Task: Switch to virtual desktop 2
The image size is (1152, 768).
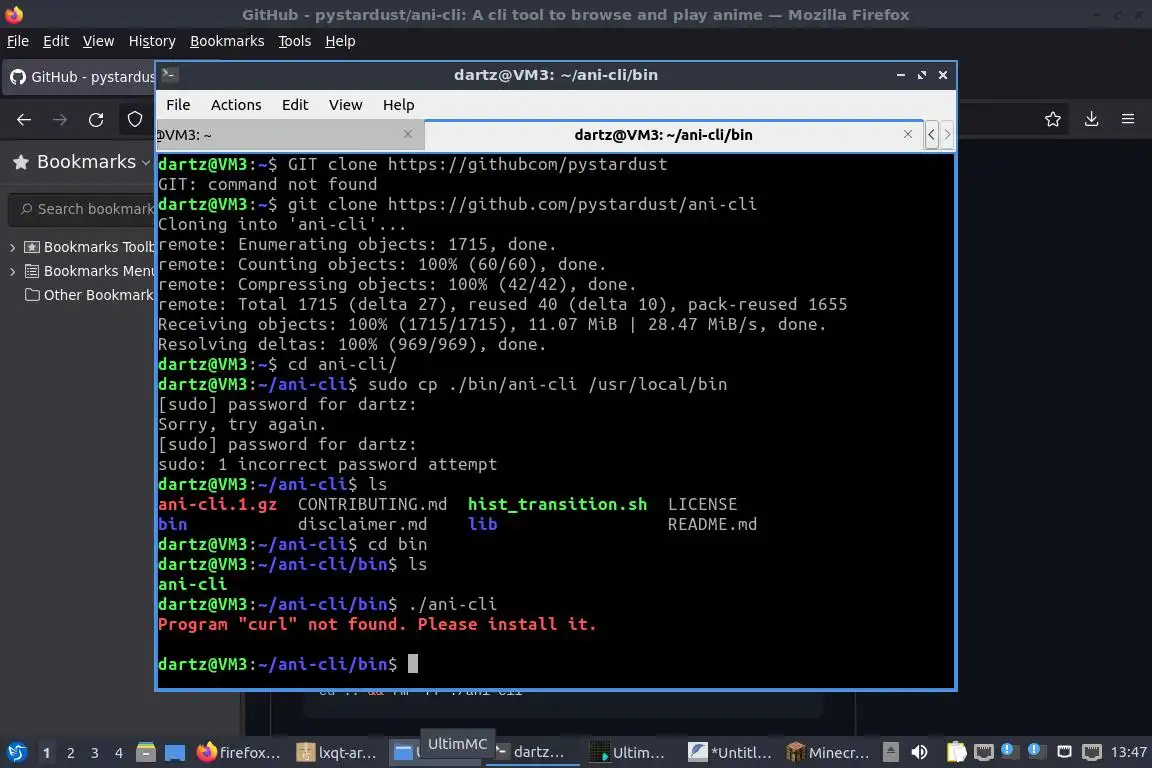Action: (71, 753)
